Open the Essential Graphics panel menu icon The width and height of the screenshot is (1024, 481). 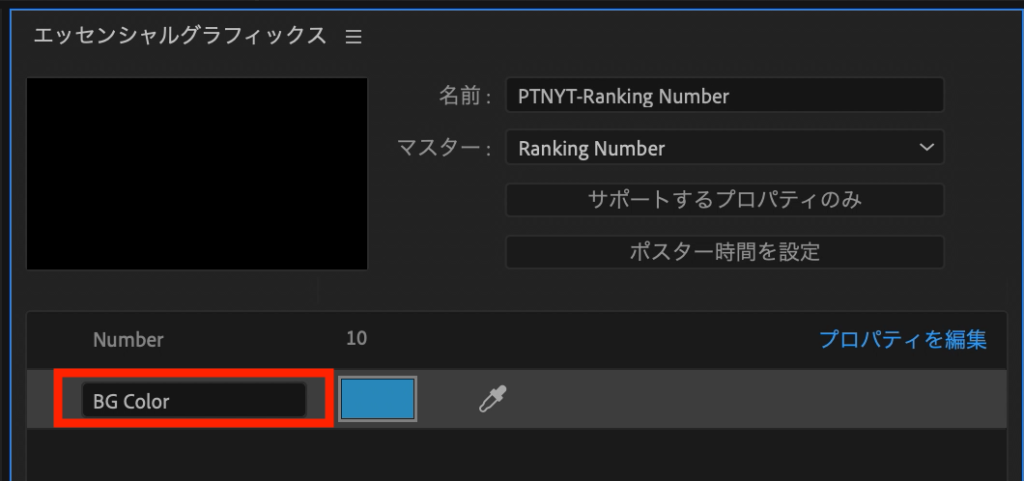(353, 37)
